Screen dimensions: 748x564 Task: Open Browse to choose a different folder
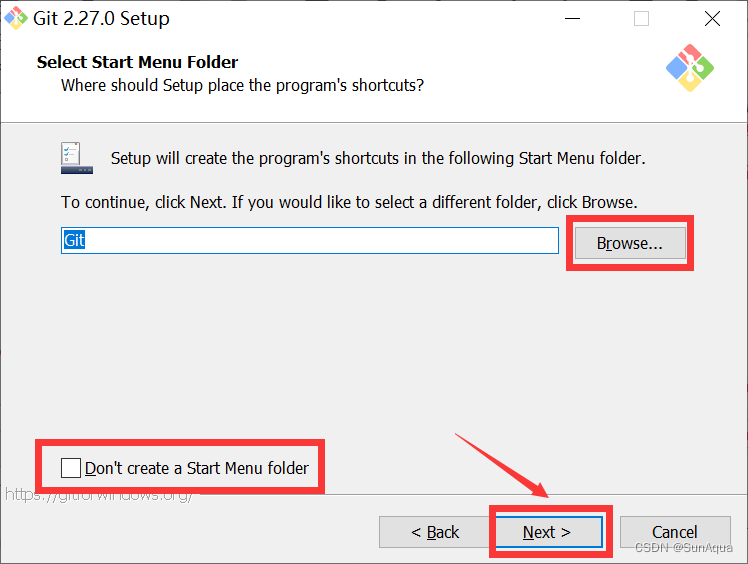coord(630,243)
